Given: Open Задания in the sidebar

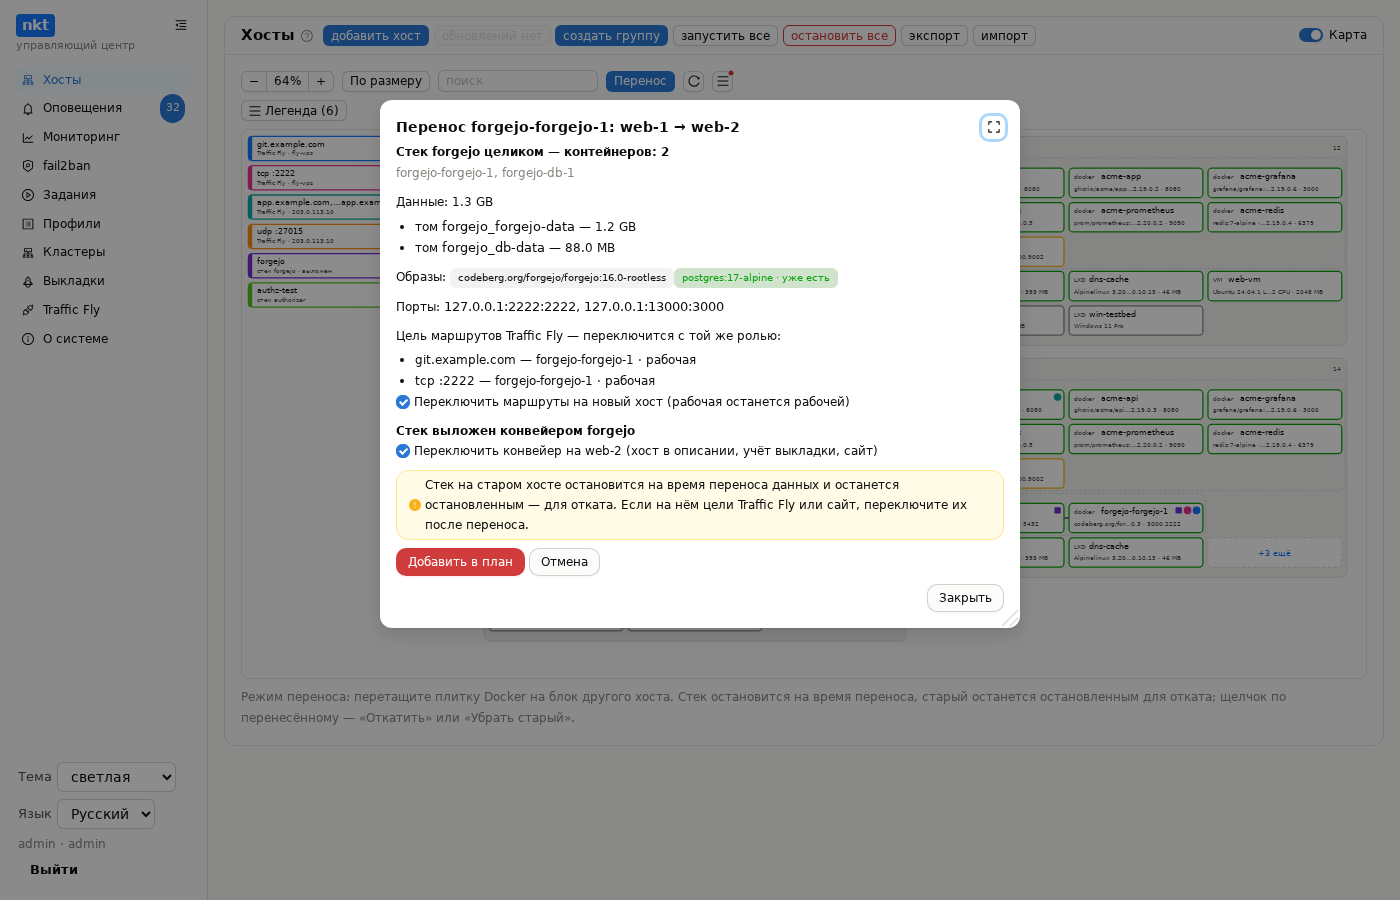Looking at the screenshot, I should [x=102, y=195].
